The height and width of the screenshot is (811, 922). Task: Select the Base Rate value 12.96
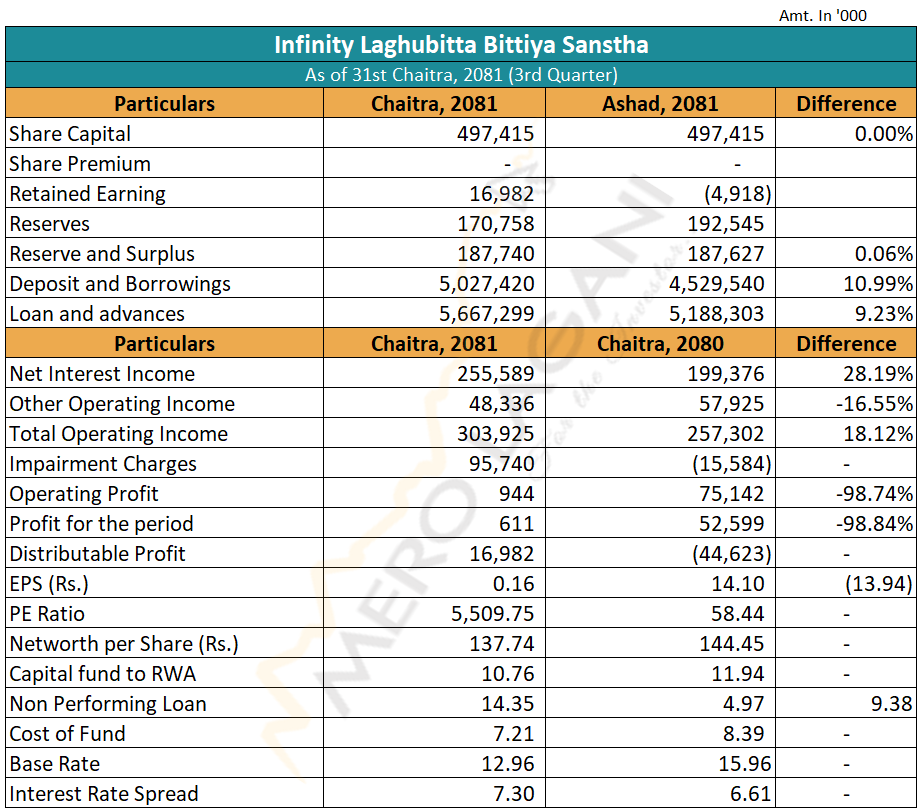click(507, 764)
